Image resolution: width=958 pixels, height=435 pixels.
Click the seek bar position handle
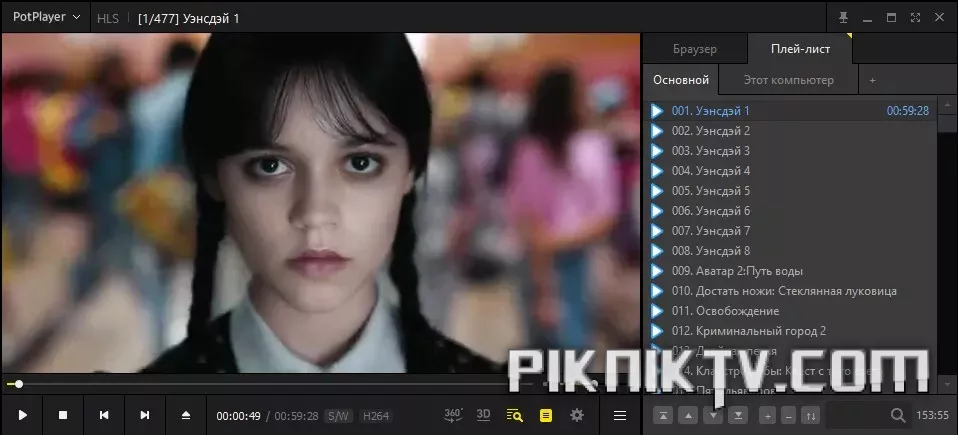(19, 384)
